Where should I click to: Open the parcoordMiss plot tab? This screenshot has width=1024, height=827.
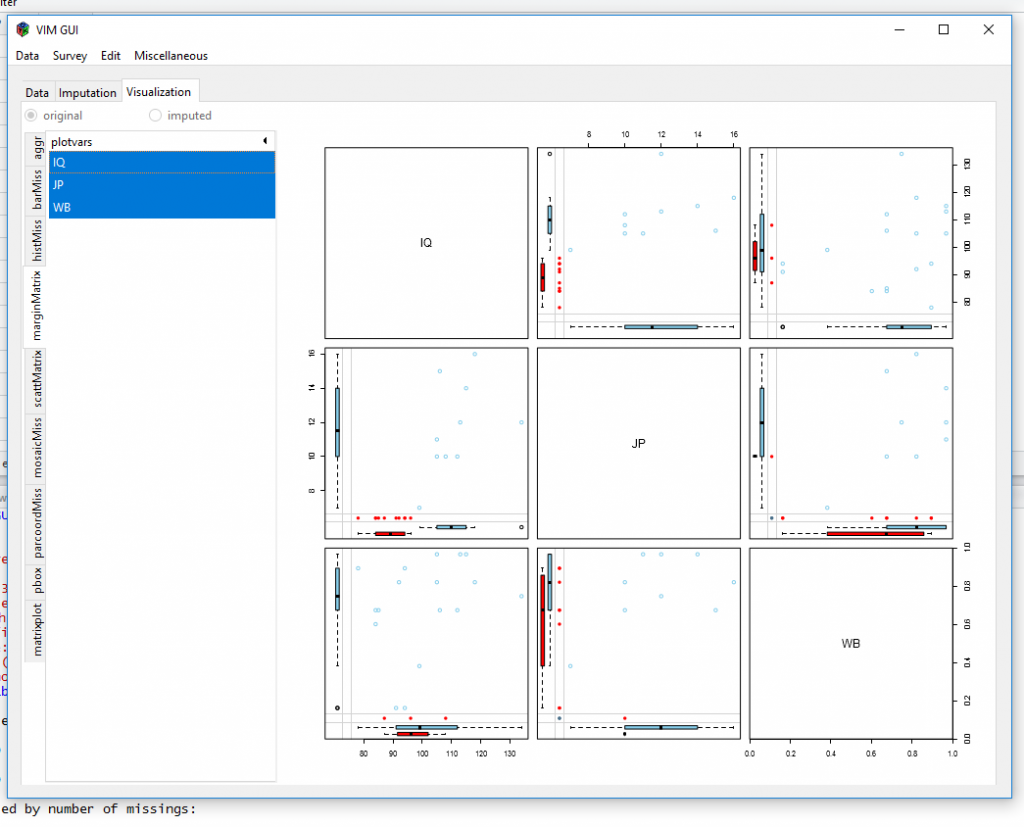click(36, 520)
